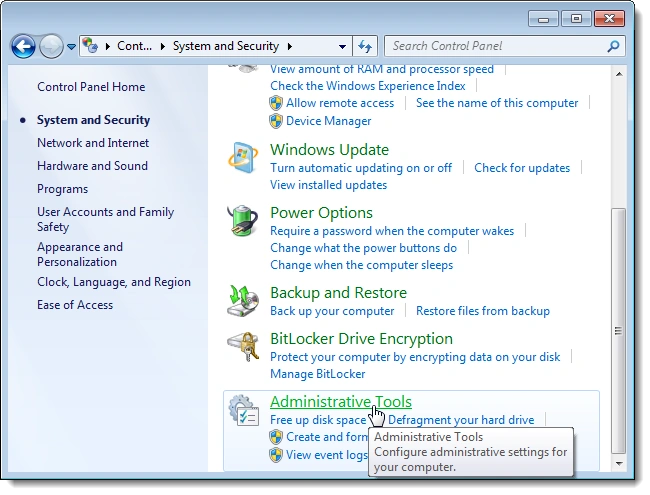
Task: Click Change when the computer sleeps
Action: pos(361,265)
